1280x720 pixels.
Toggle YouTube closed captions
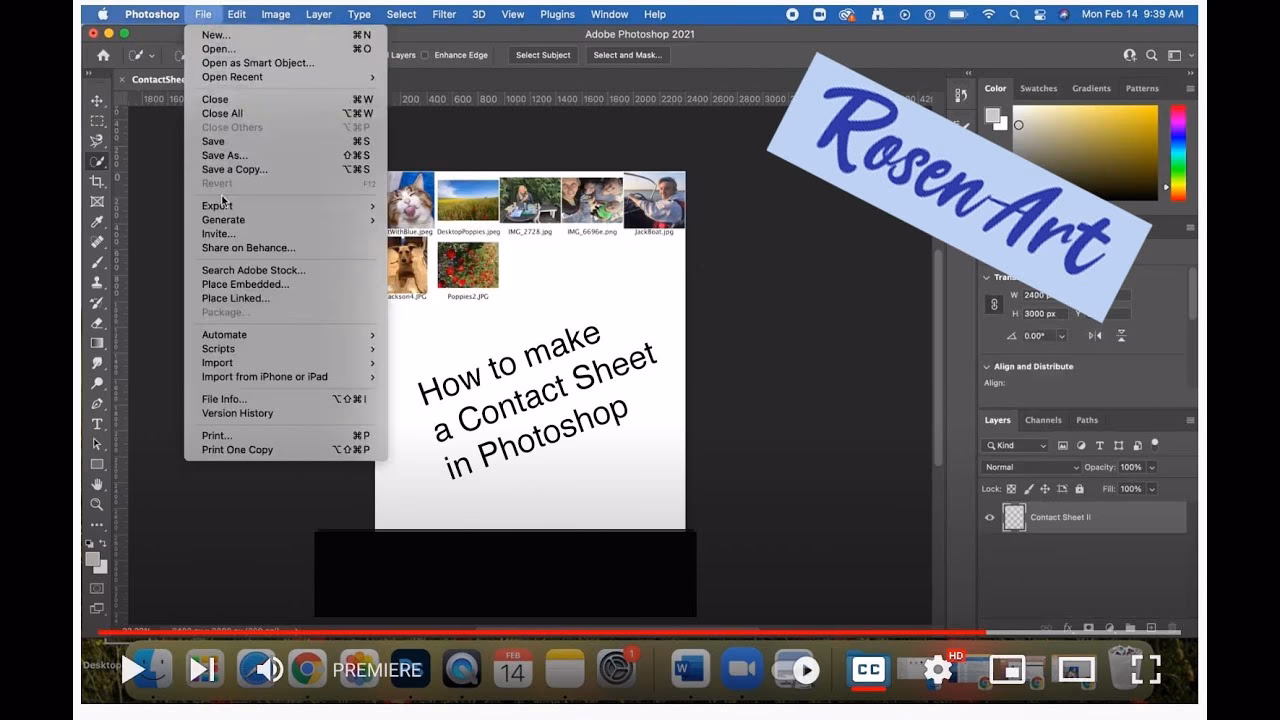868,669
